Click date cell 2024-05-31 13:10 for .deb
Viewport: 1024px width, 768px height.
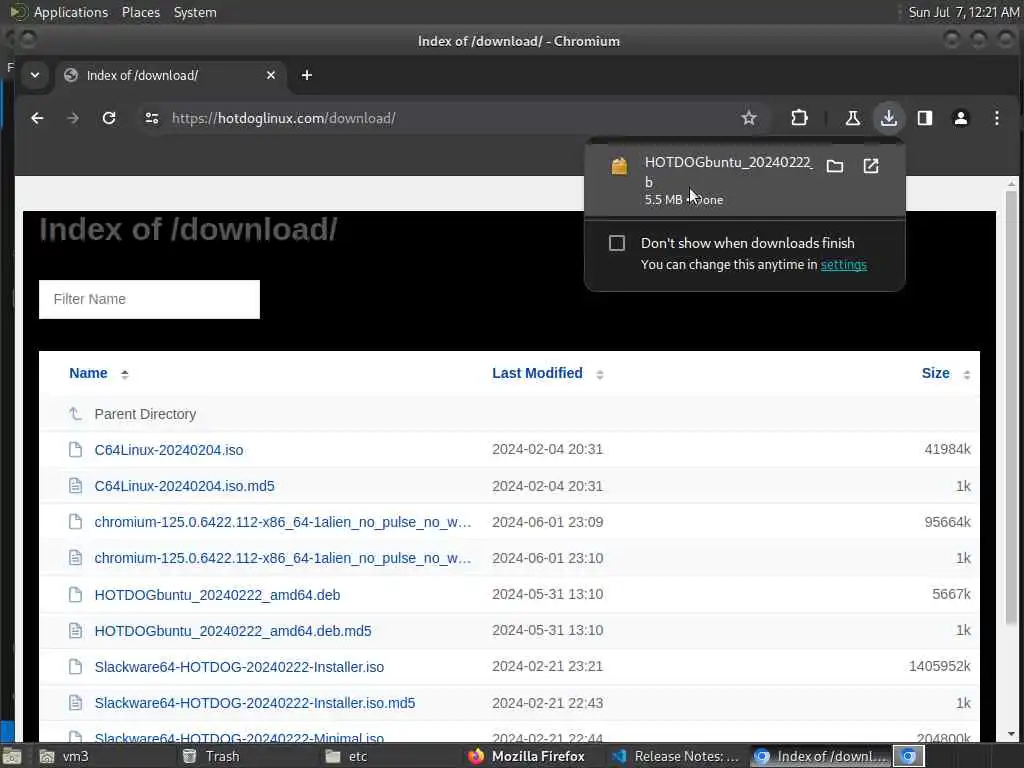click(547, 594)
